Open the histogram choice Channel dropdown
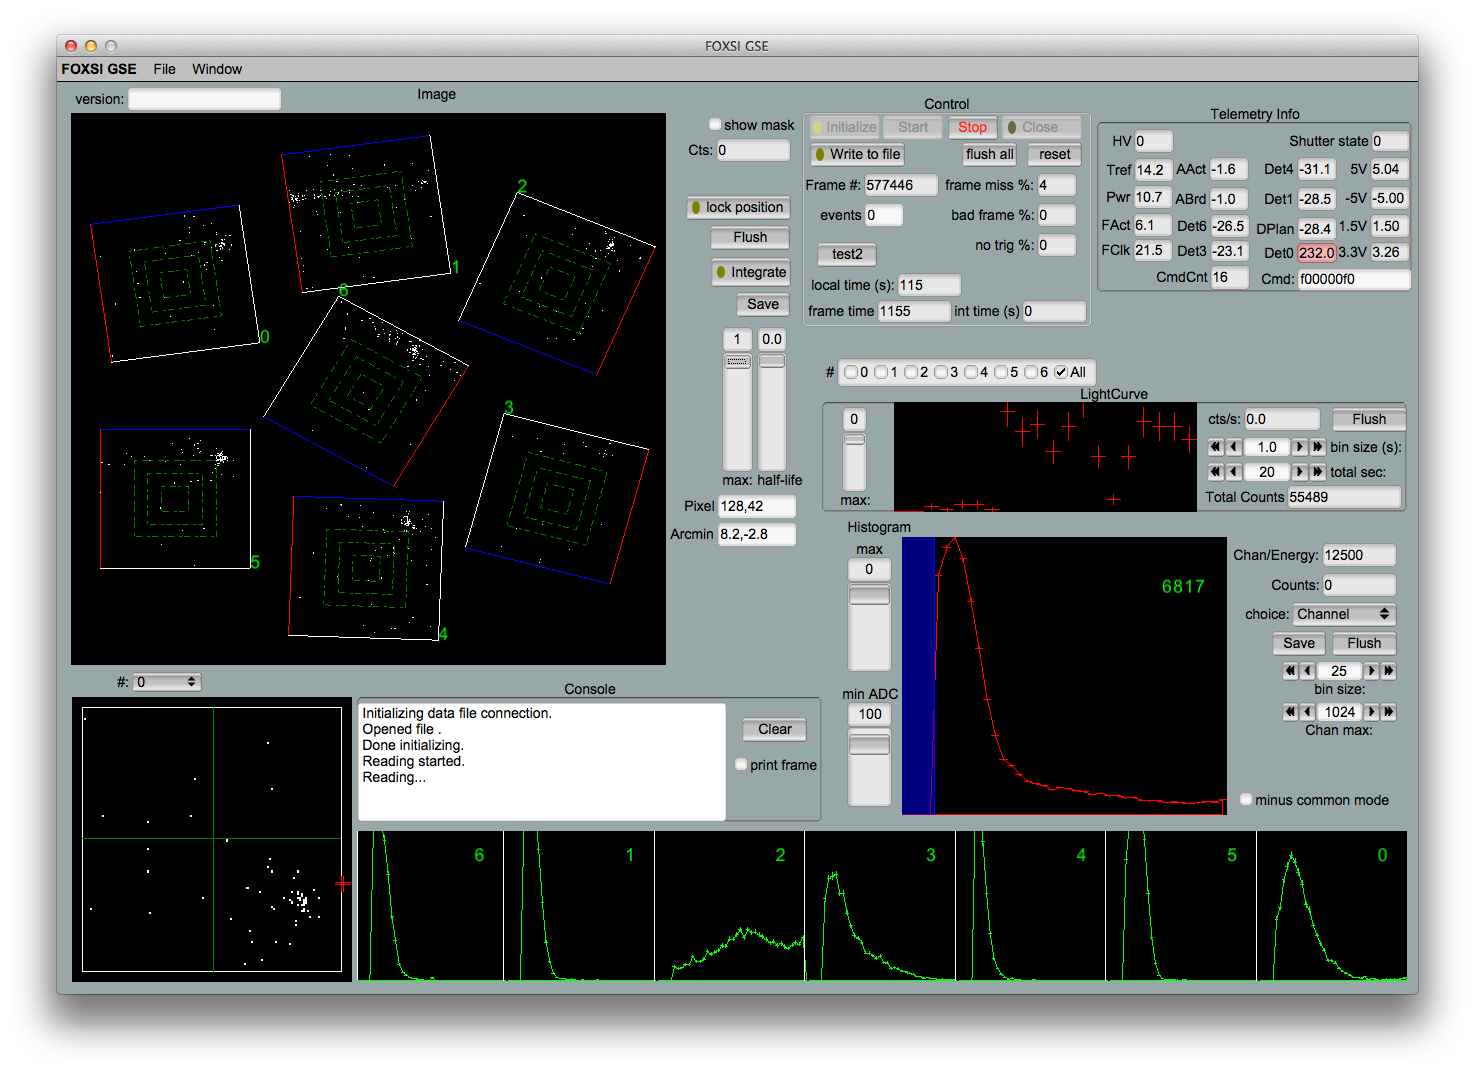 click(x=1343, y=614)
